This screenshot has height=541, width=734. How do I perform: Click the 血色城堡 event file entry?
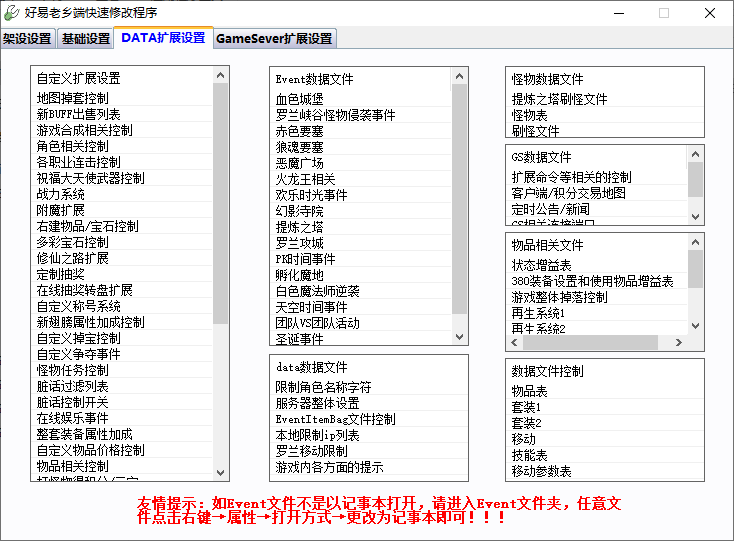tap(300, 99)
